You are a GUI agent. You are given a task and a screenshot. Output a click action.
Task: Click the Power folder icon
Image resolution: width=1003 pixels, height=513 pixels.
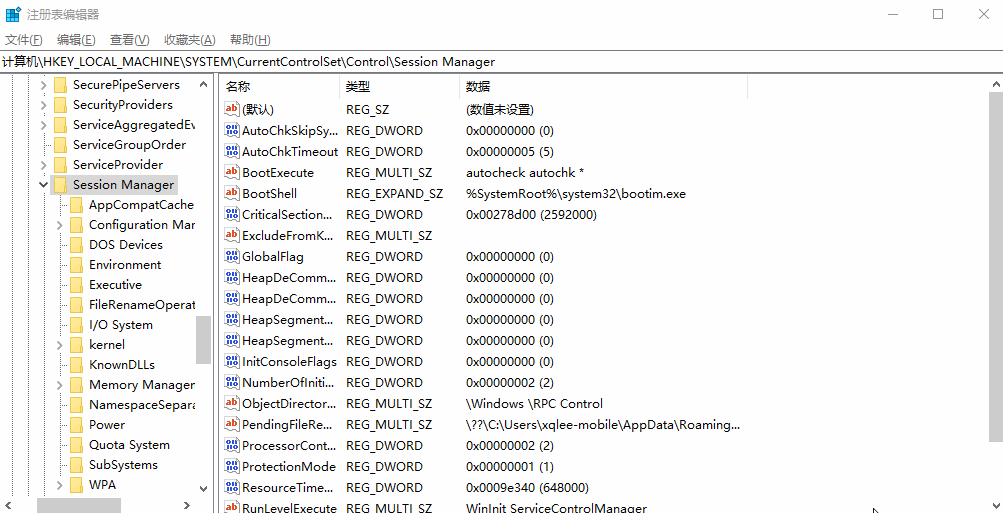[x=77, y=425]
